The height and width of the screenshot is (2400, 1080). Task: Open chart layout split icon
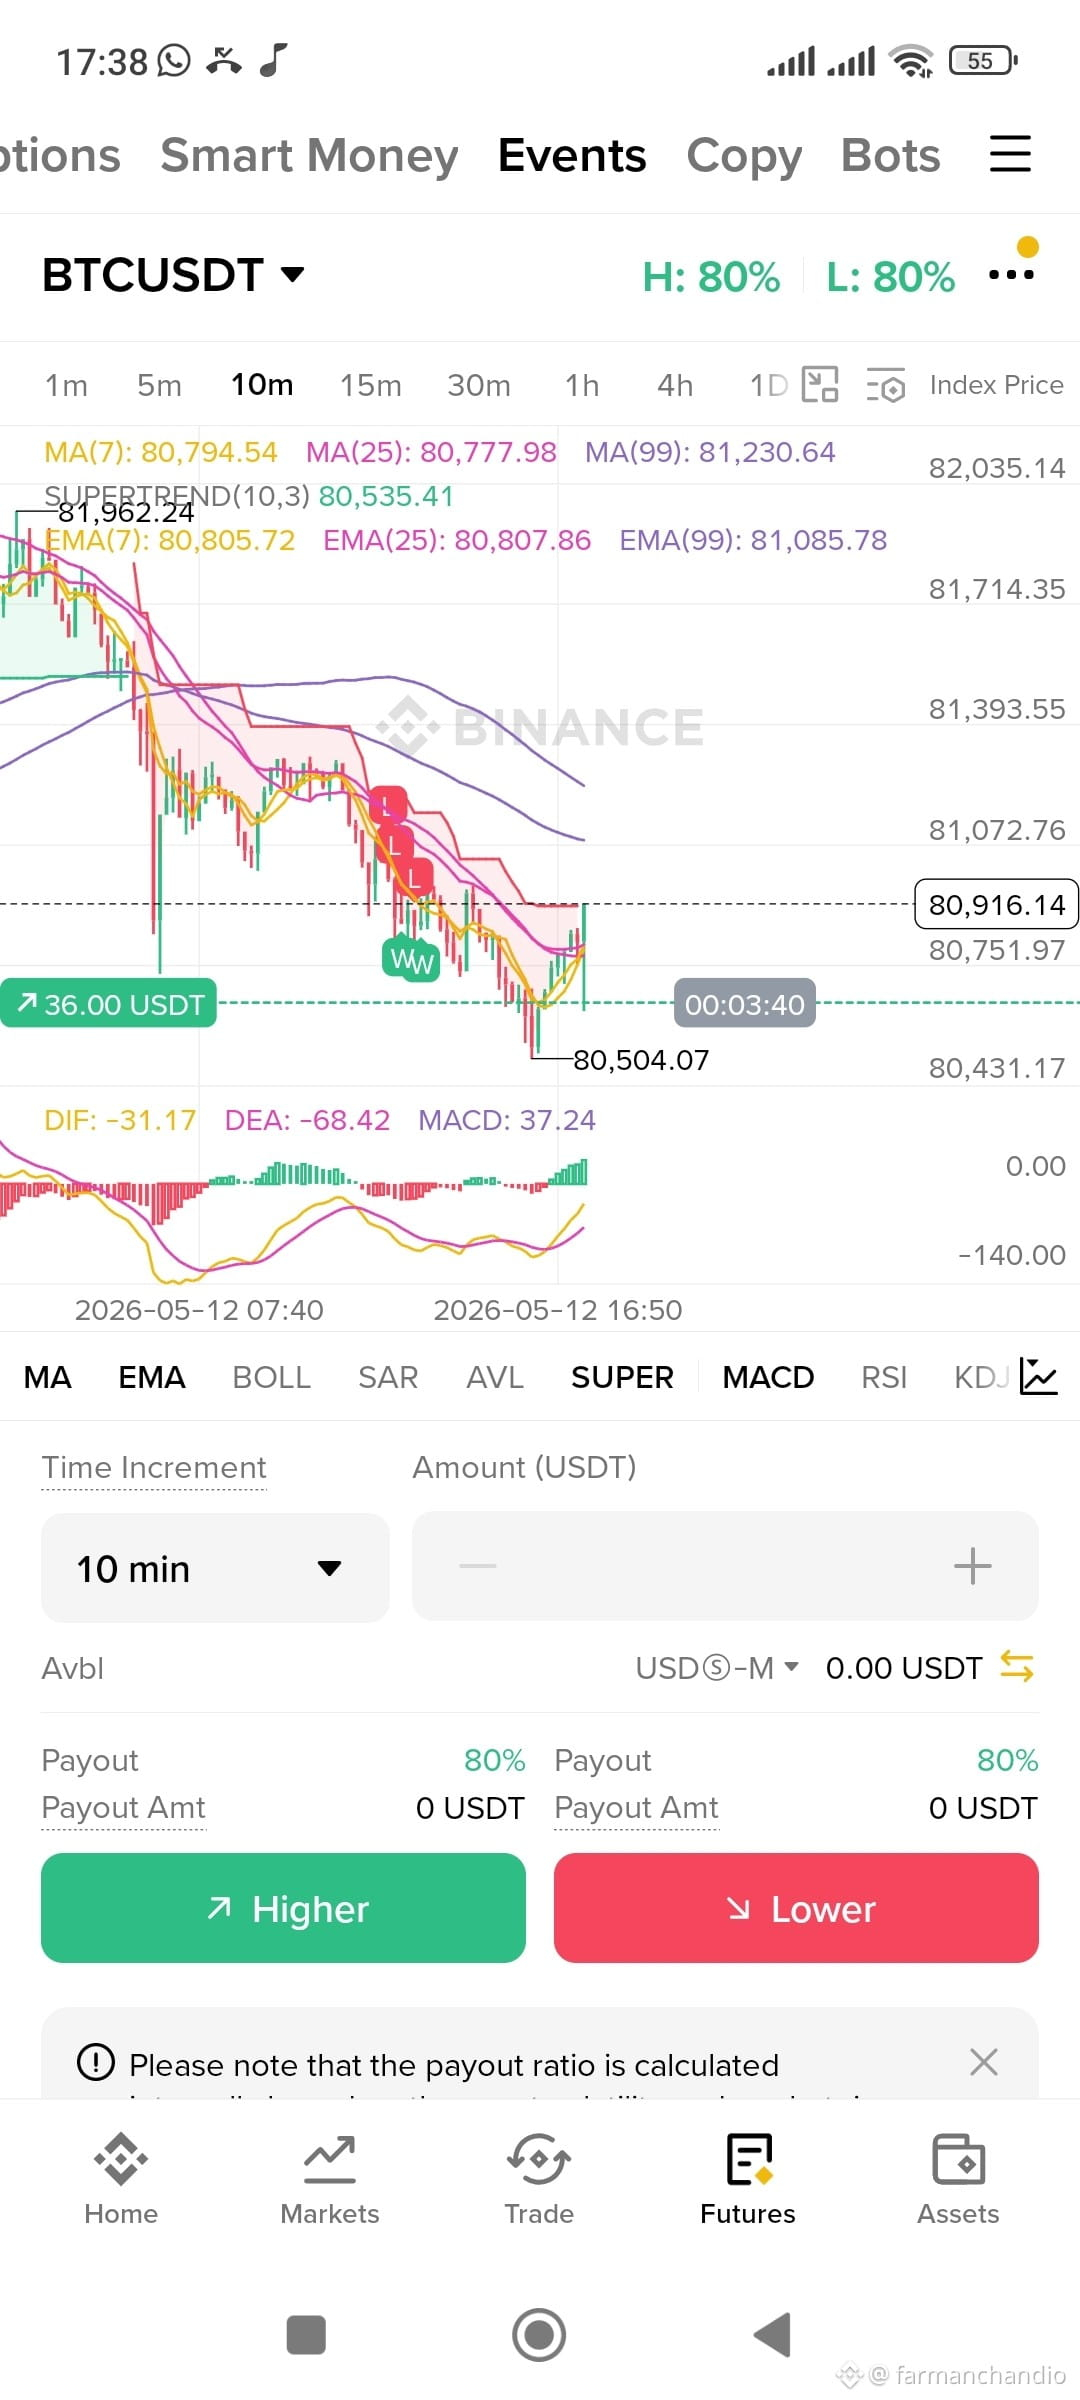coord(821,384)
